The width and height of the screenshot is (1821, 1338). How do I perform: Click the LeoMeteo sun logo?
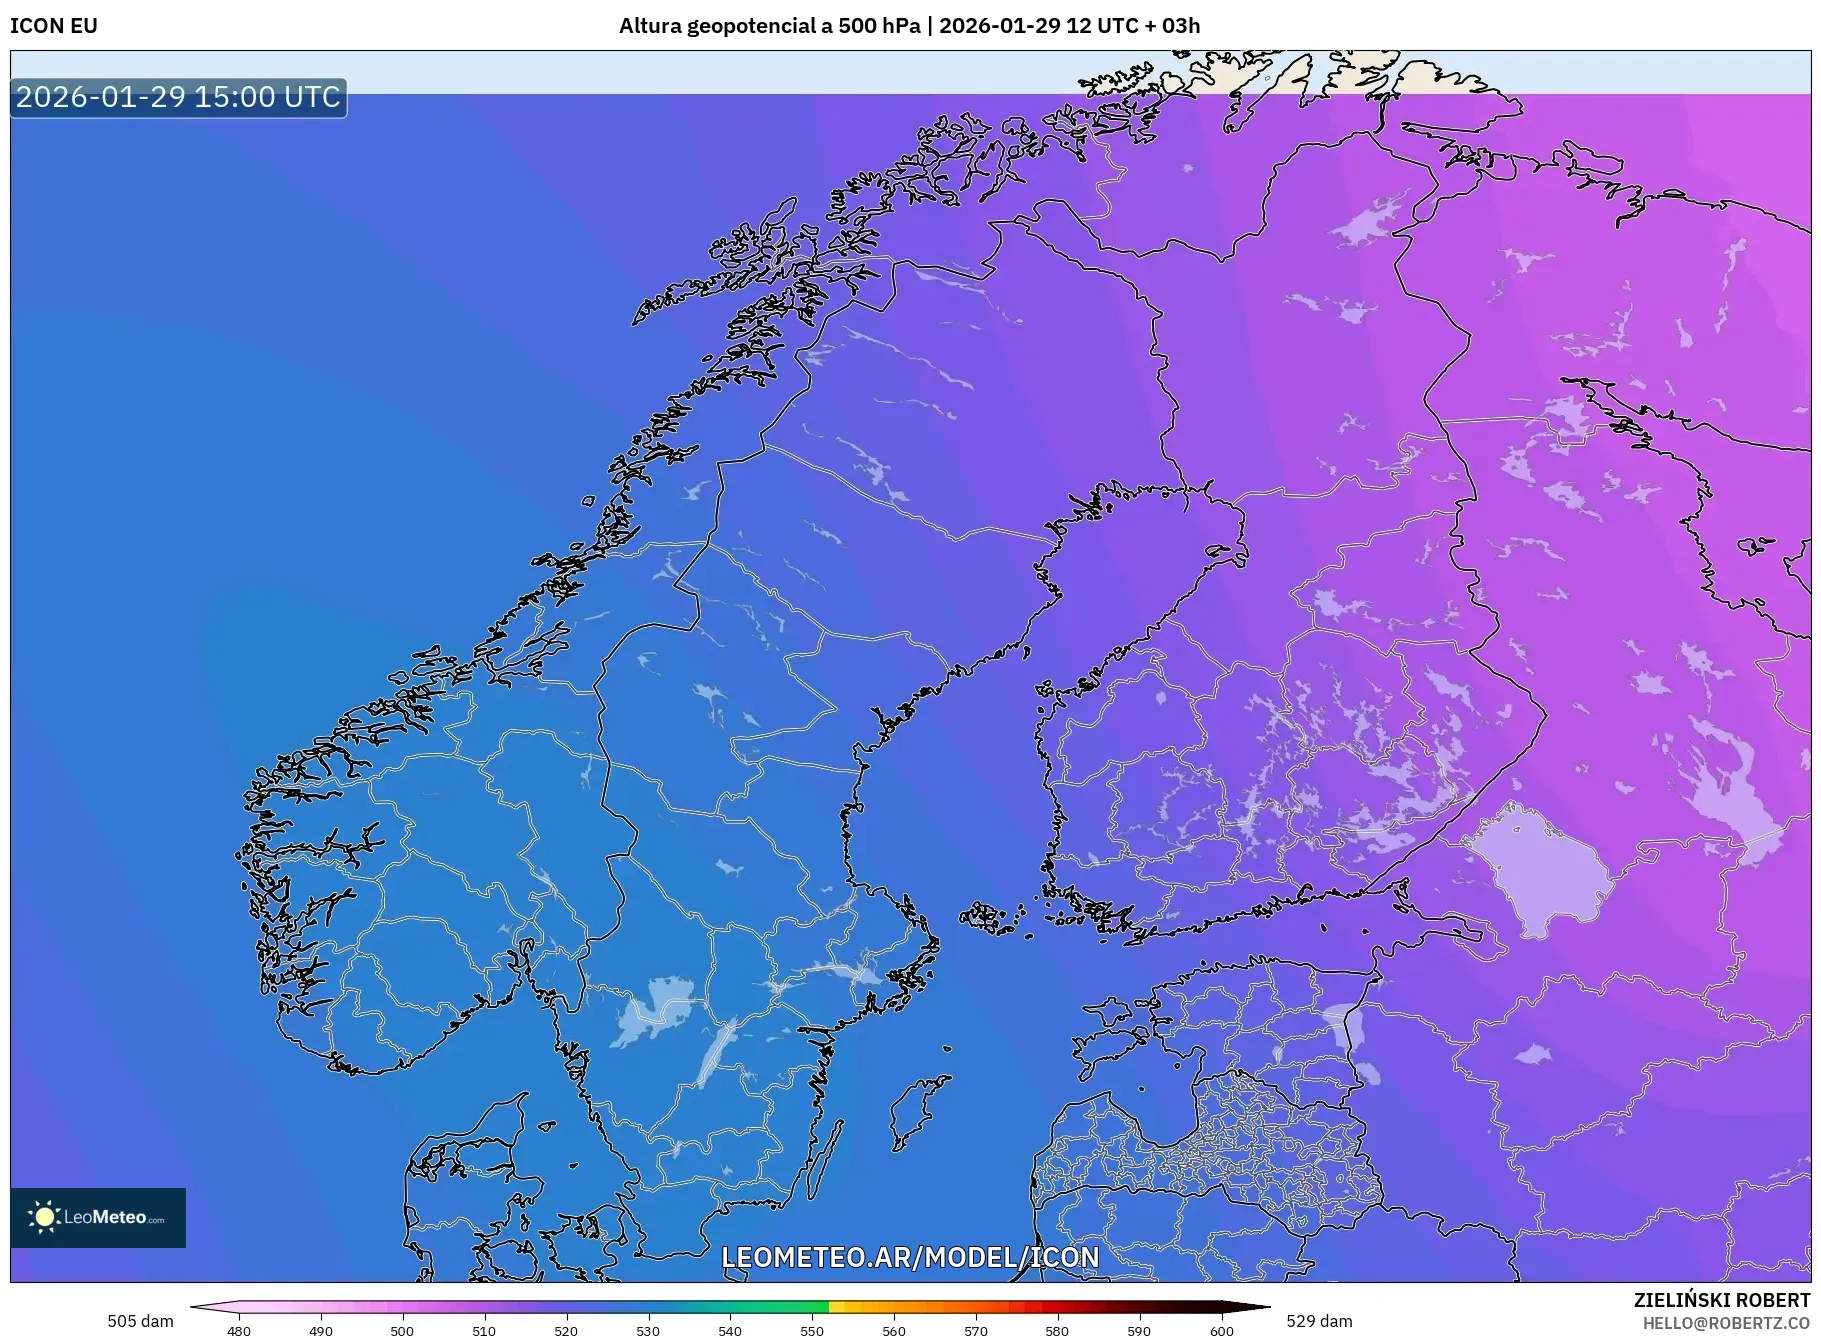46,1218
